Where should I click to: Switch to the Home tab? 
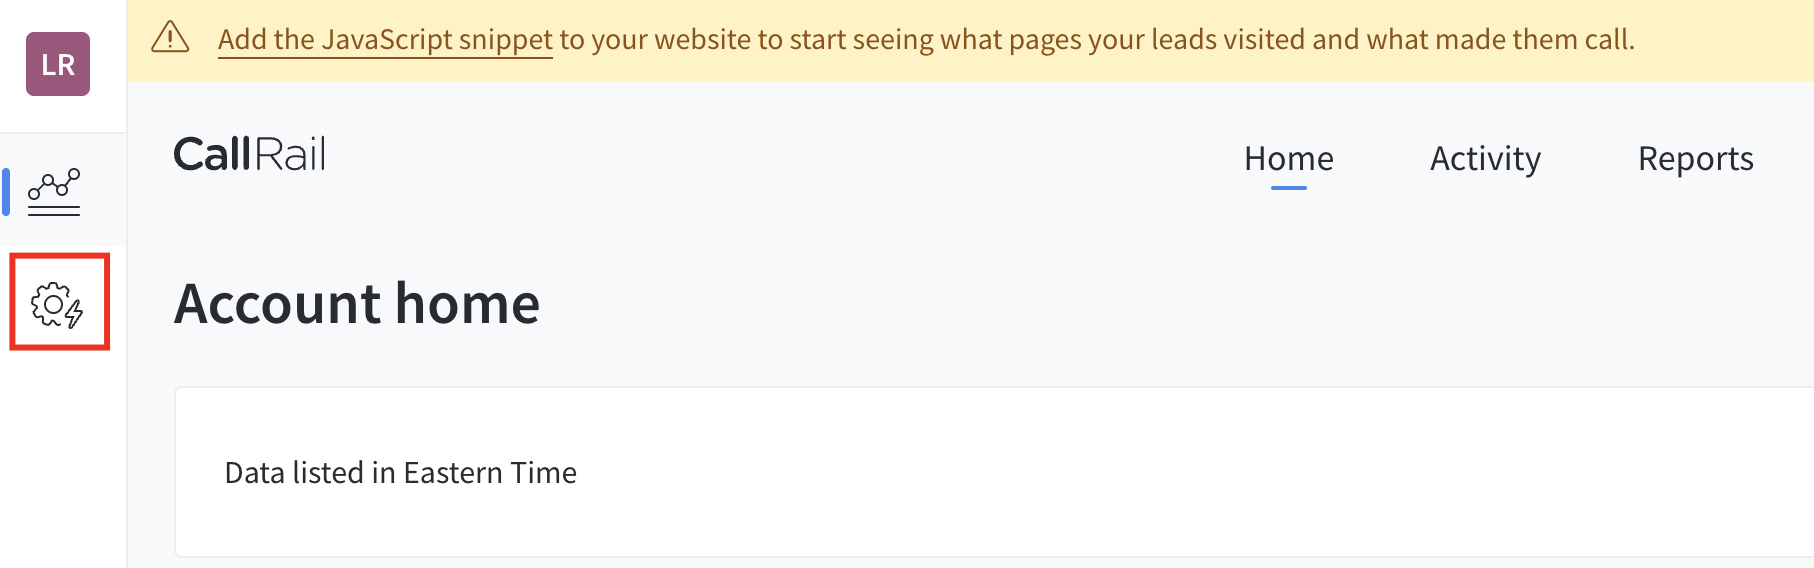click(1288, 159)
